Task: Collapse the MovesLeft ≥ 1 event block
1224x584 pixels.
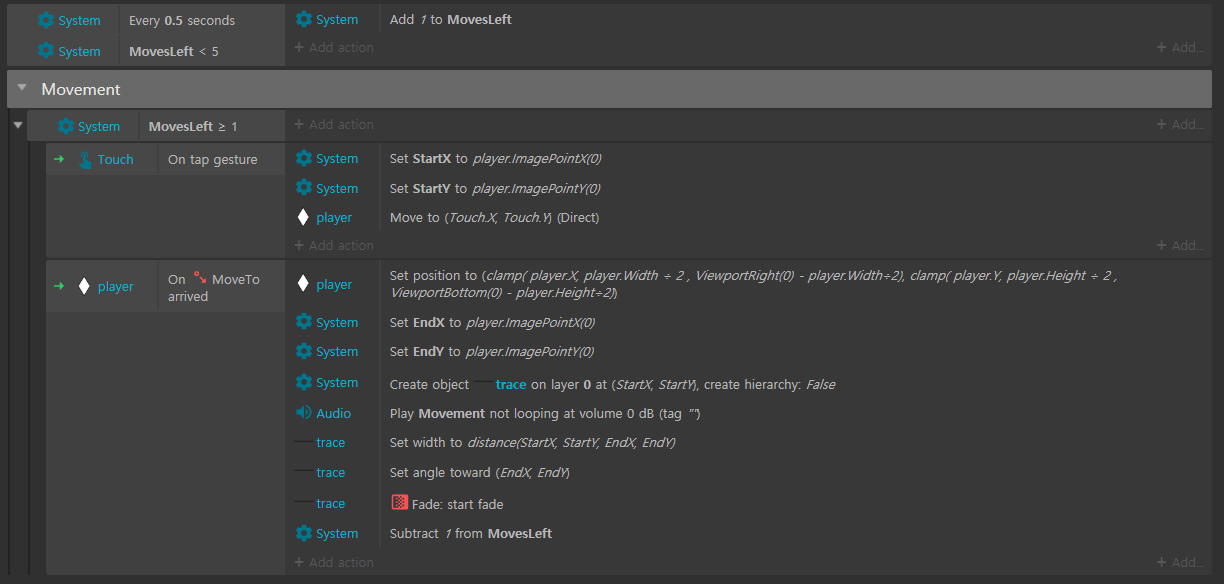Action: coord(17,126)
